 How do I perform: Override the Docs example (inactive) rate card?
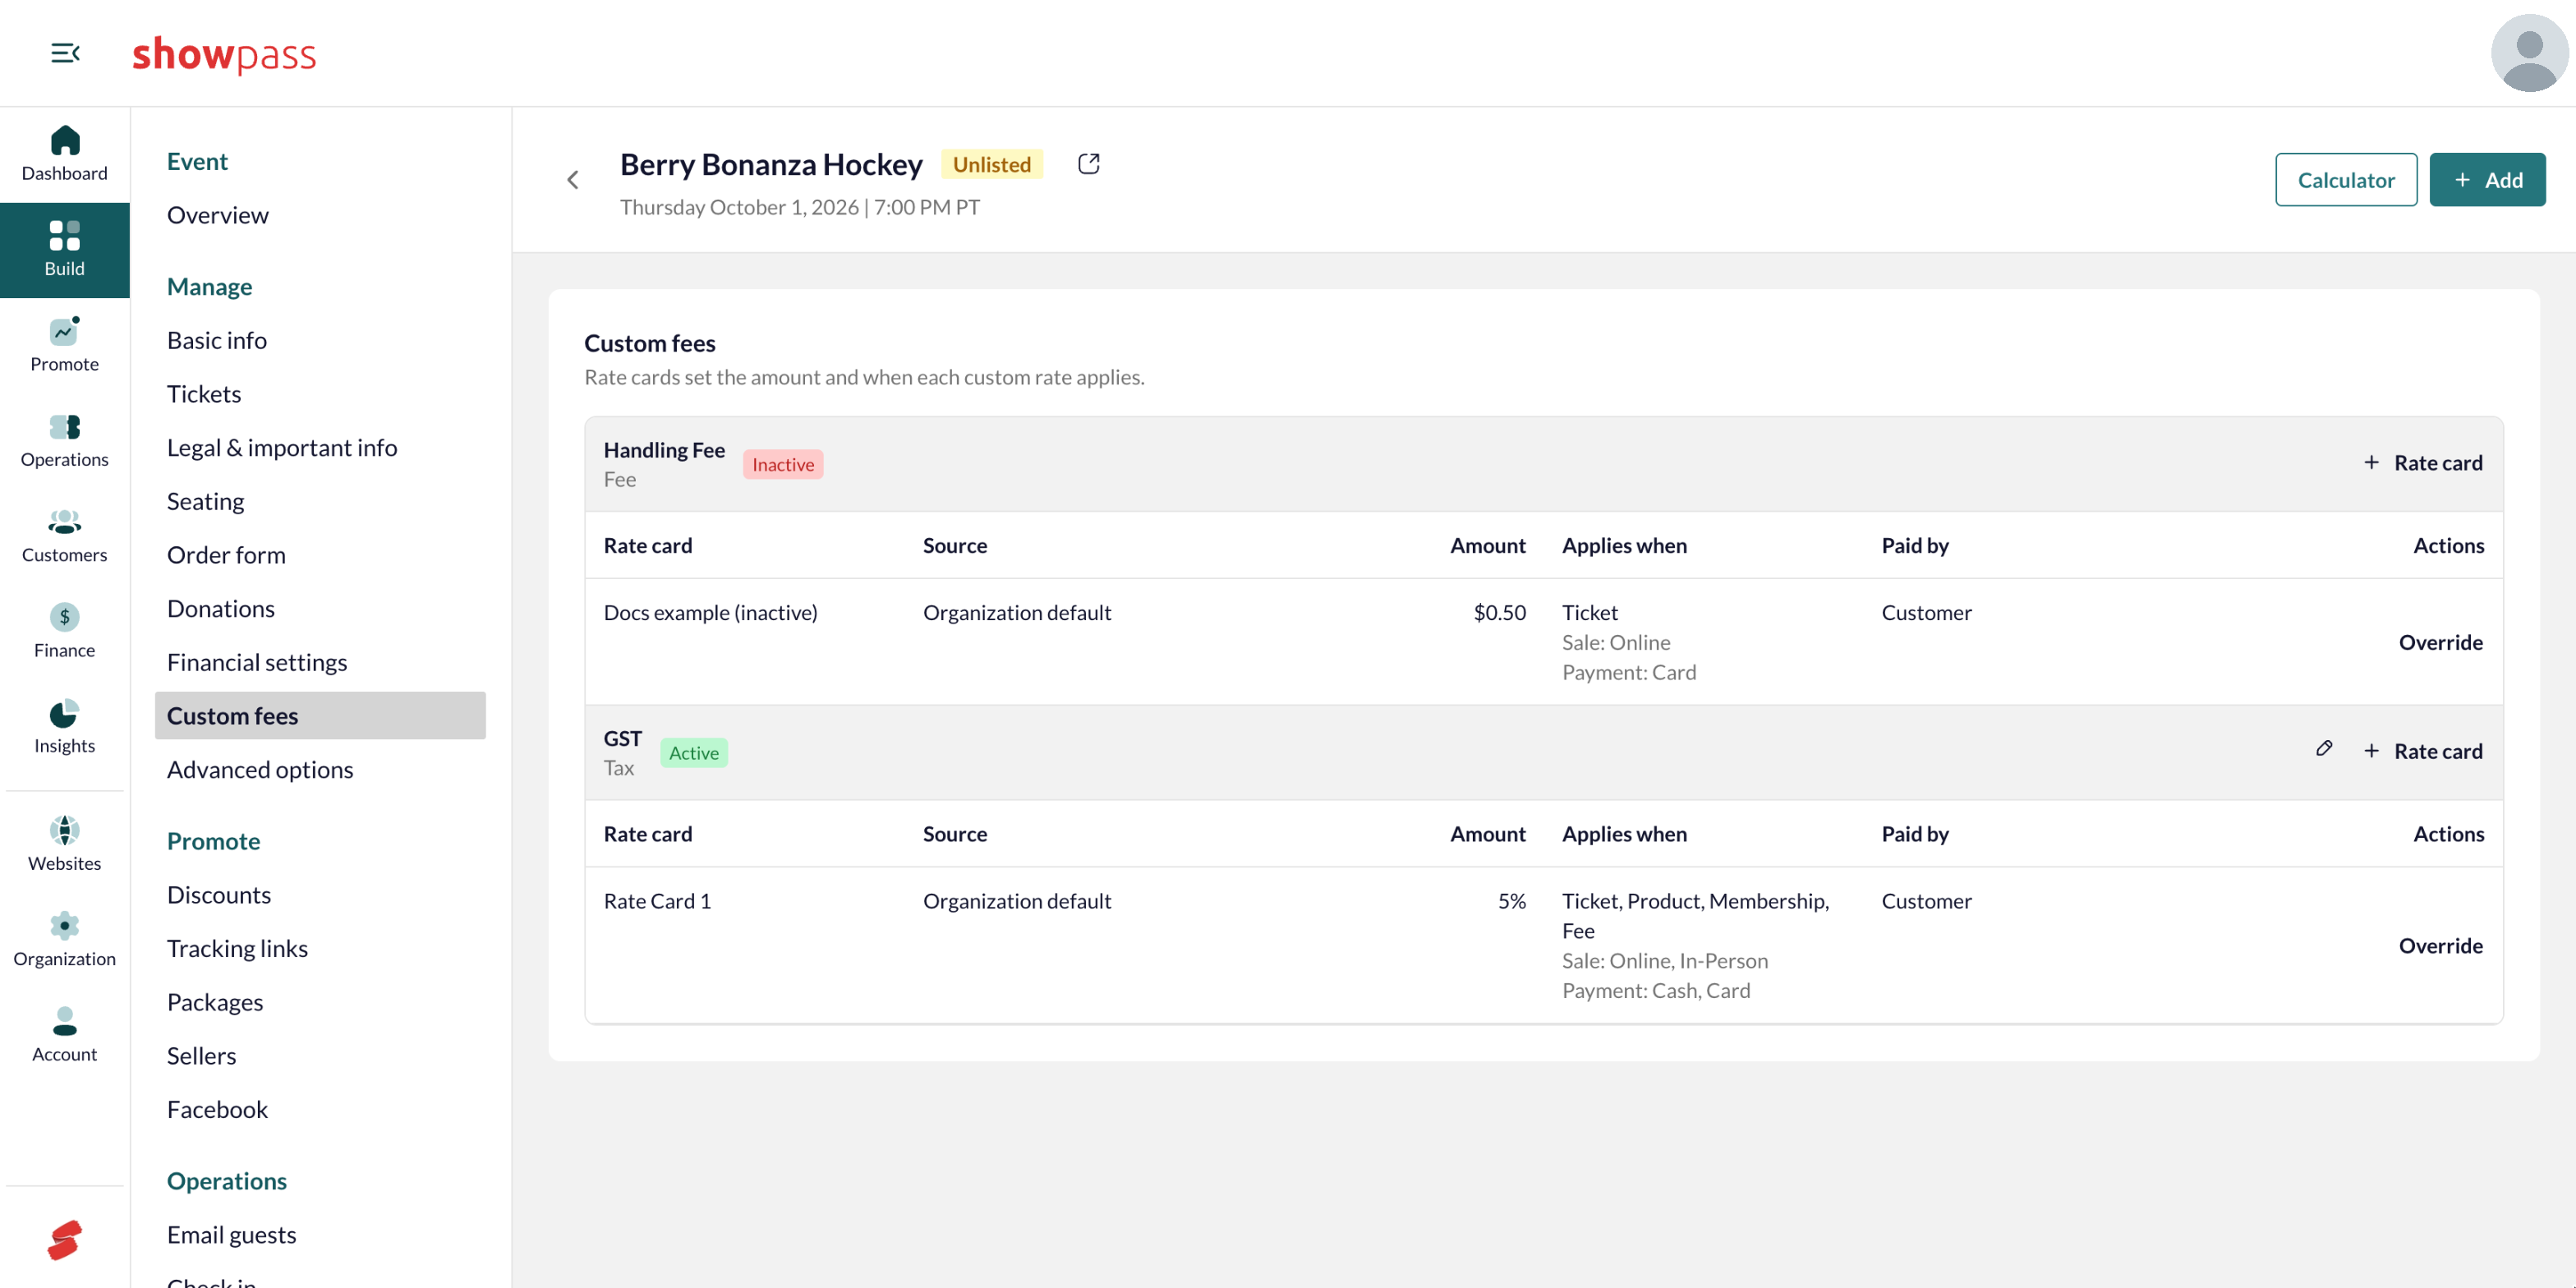pyautogui.click(x=2440, y=642)
